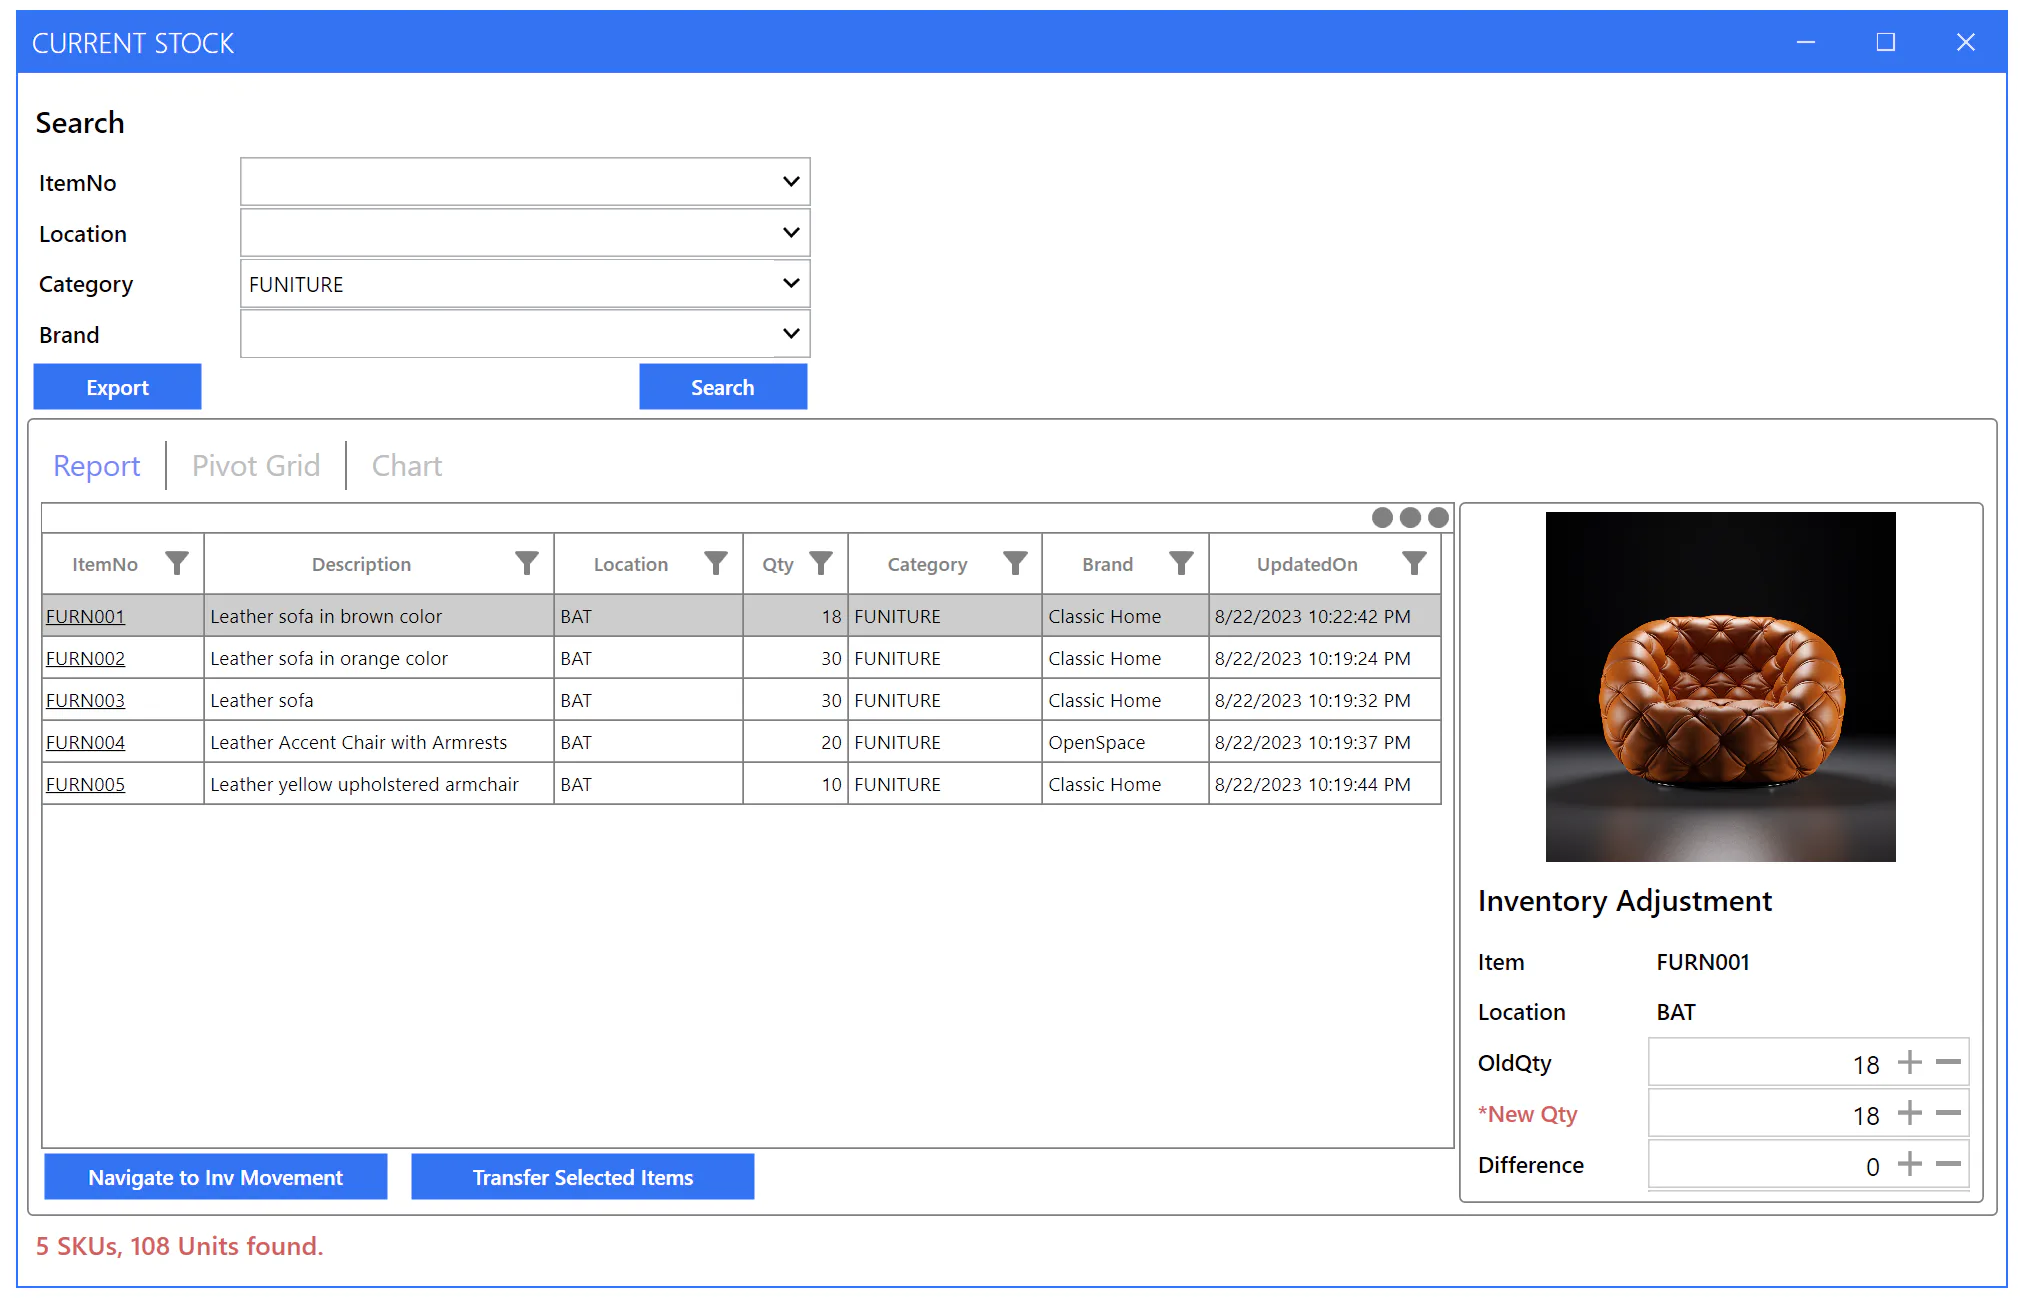
Task: Decrease Difference with the minus icon
Action: (1948, 1164)
